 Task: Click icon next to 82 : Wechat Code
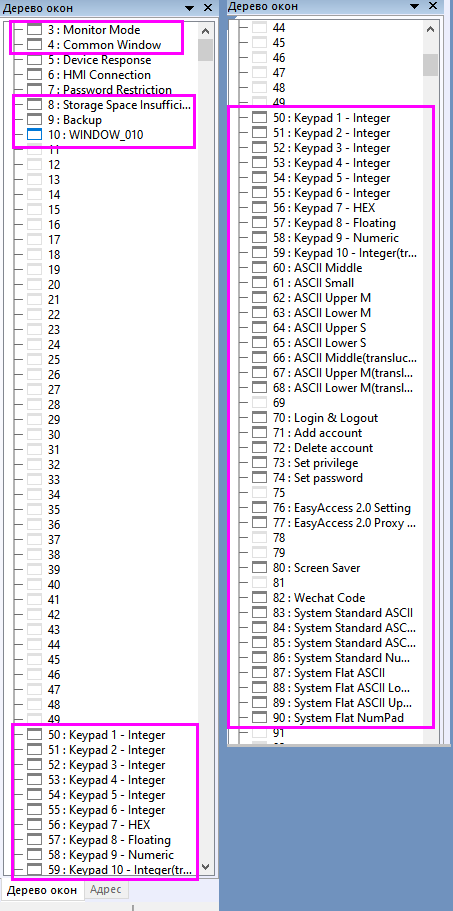(260, 598)
